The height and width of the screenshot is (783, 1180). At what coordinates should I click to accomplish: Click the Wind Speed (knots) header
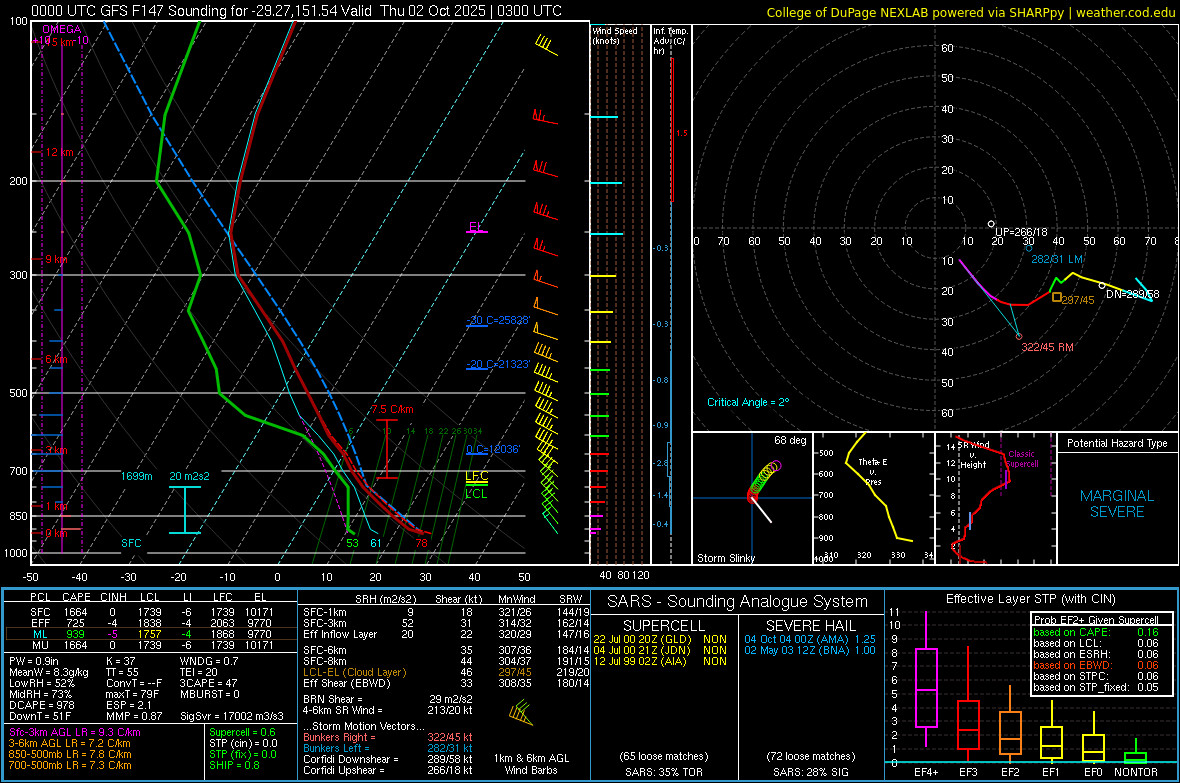tap(615, 35)
